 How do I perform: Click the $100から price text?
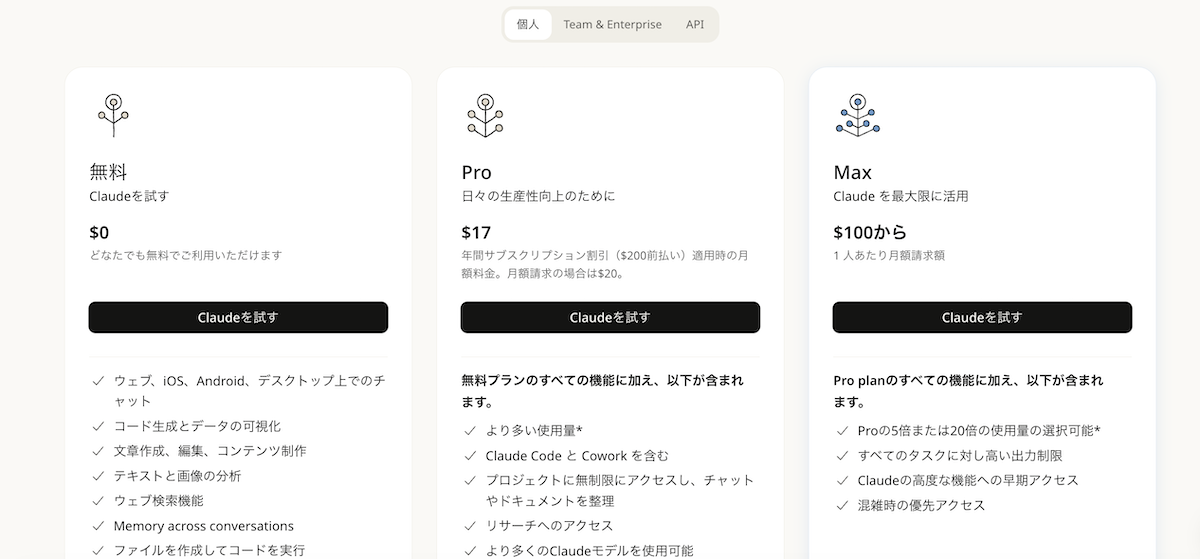869,233
